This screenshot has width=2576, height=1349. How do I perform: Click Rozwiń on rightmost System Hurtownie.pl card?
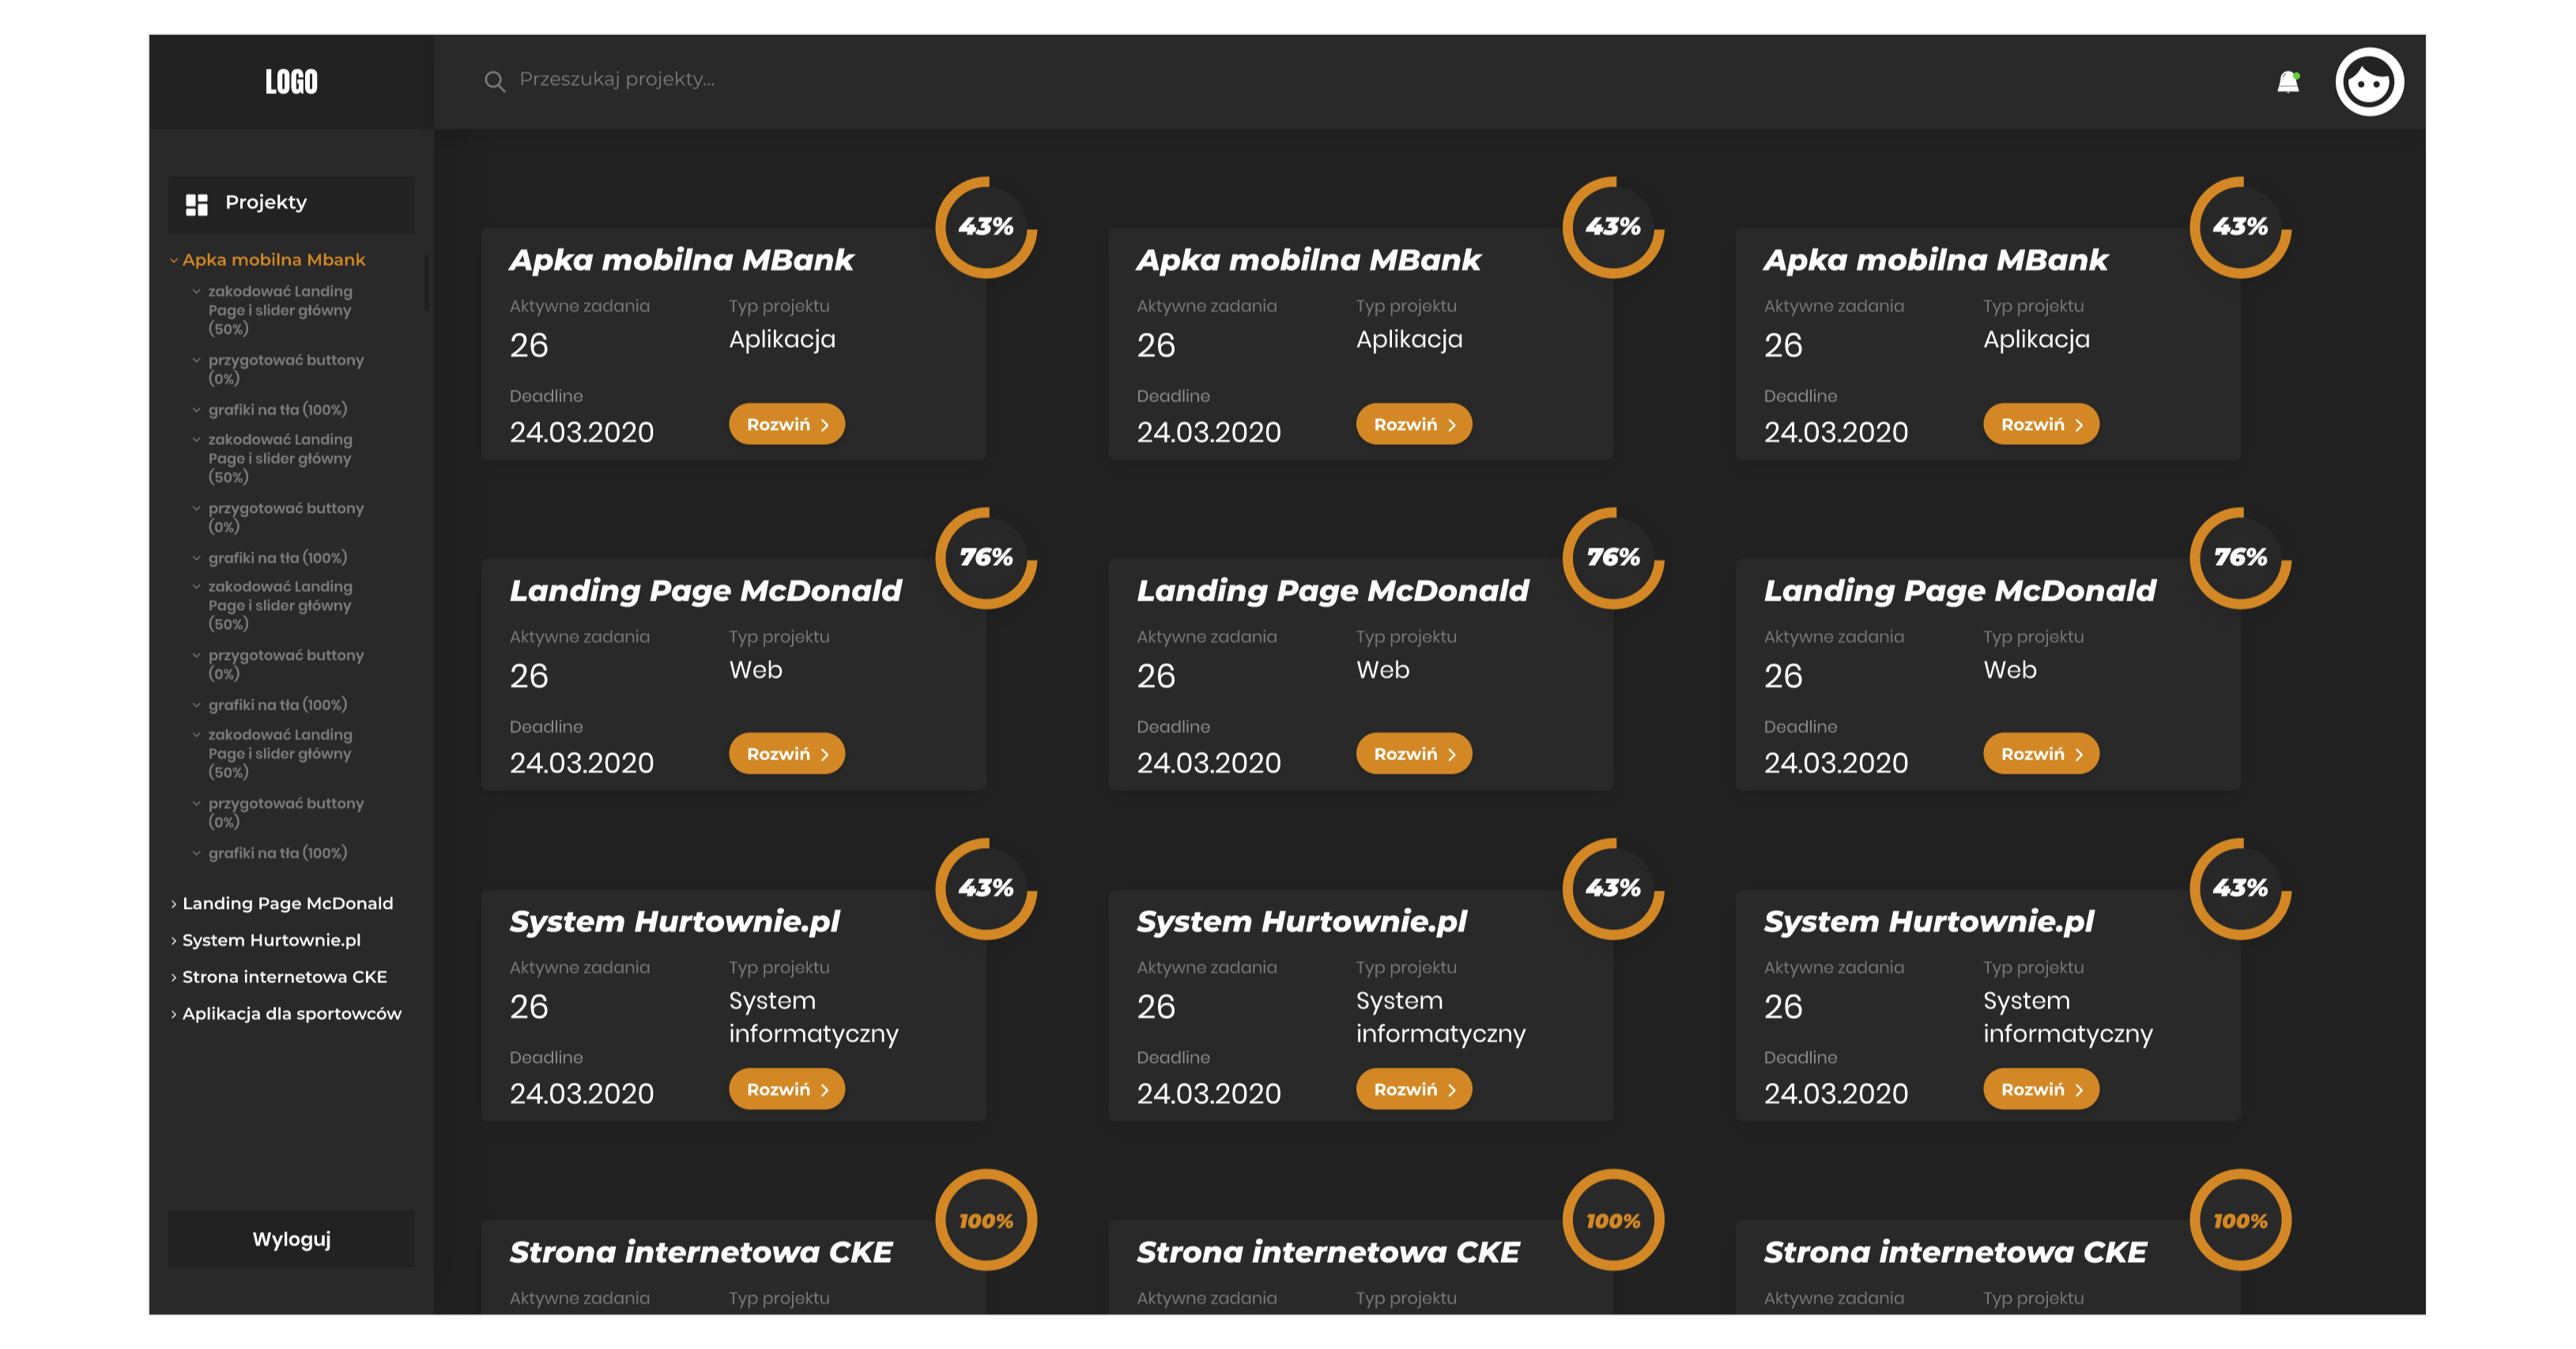tap(2040, 1089)
